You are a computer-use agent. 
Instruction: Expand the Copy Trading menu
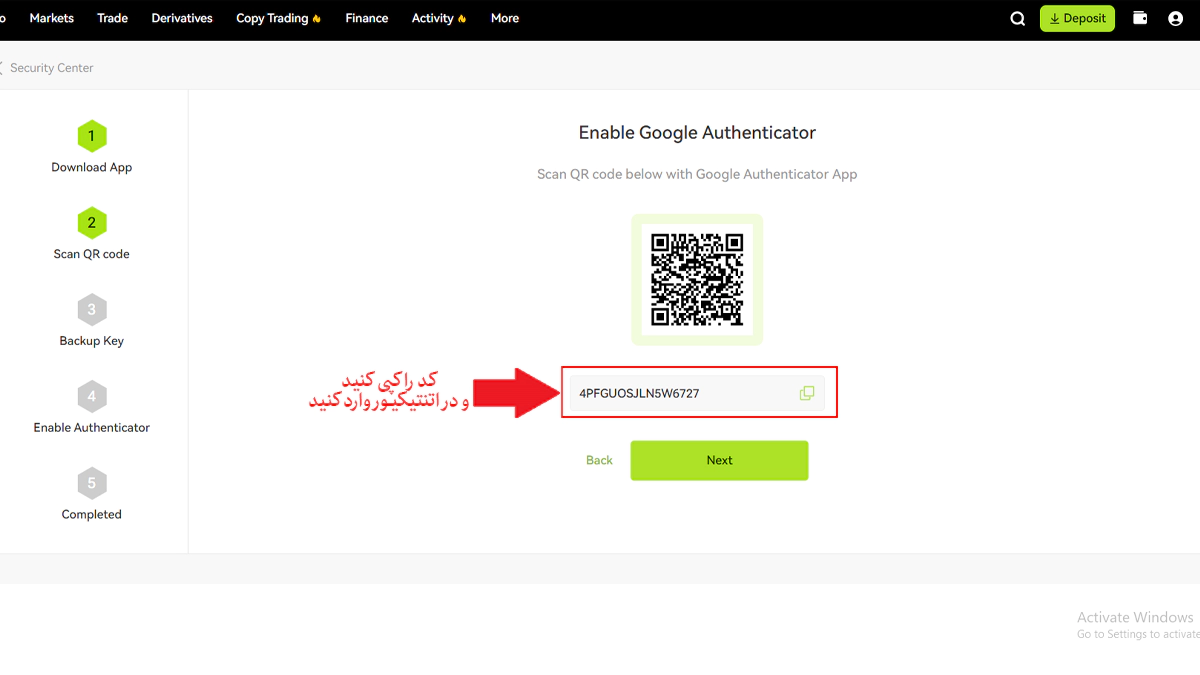click(278, 18)
